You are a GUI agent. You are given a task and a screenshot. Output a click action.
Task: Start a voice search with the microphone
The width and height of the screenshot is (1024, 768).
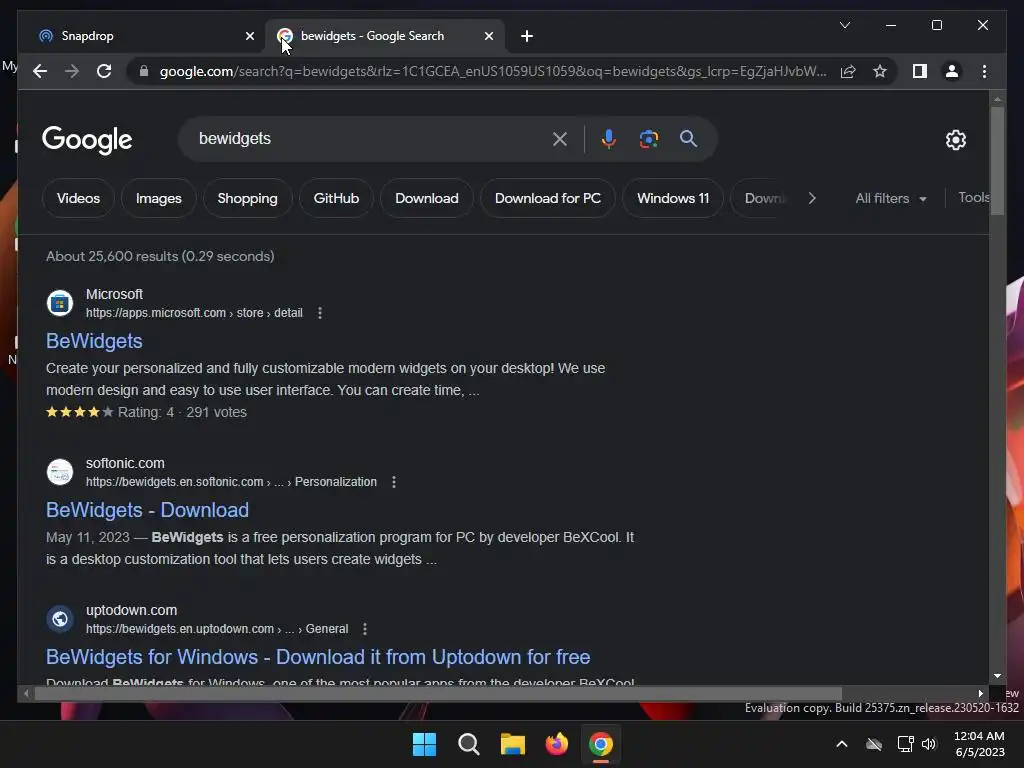click(x=609, y=138)
